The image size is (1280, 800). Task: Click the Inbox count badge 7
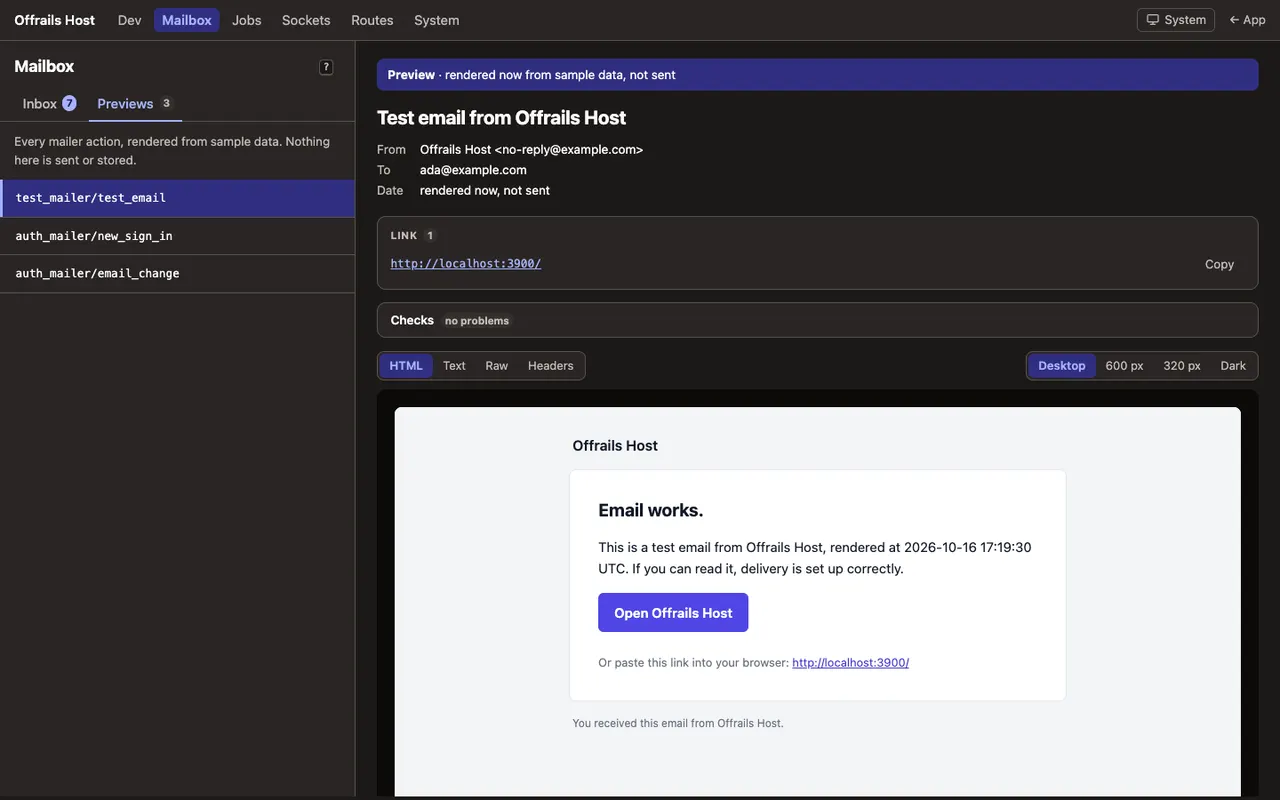[69, 103]
